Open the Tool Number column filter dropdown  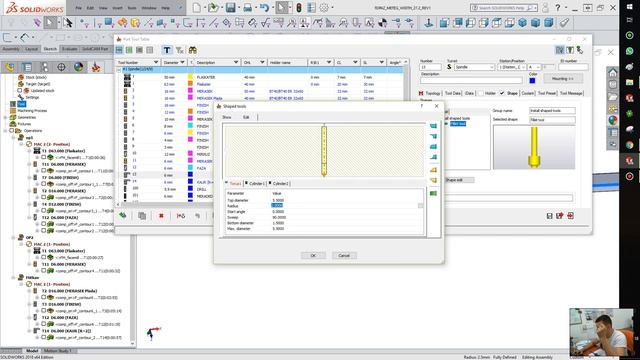pos(156,62)
